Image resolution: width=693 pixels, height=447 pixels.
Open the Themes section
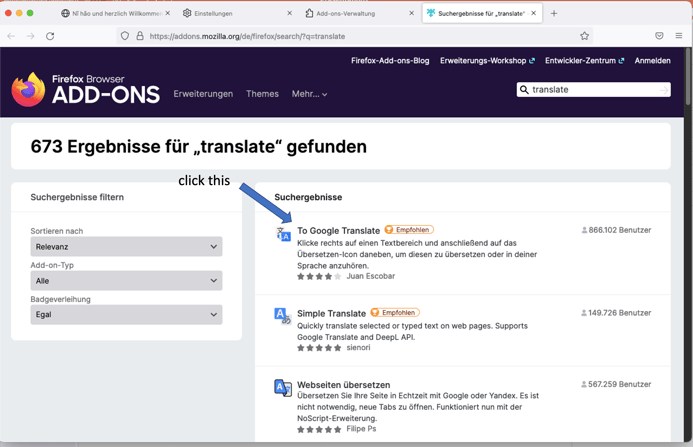pyautogui.click(x=262, y=94)
